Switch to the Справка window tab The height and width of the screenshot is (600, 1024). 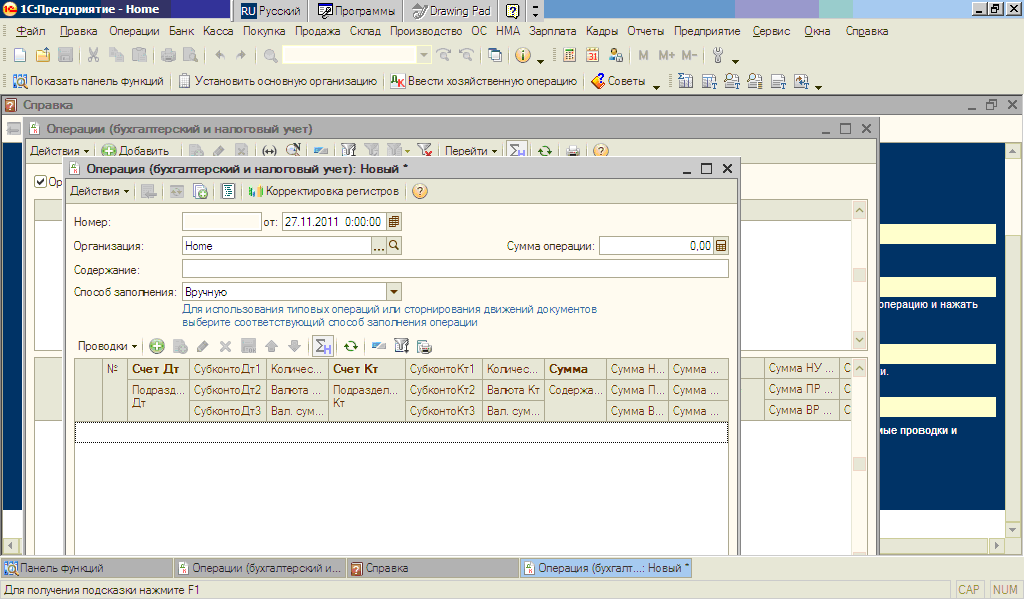pyautogui.click(x=433, y=568)
